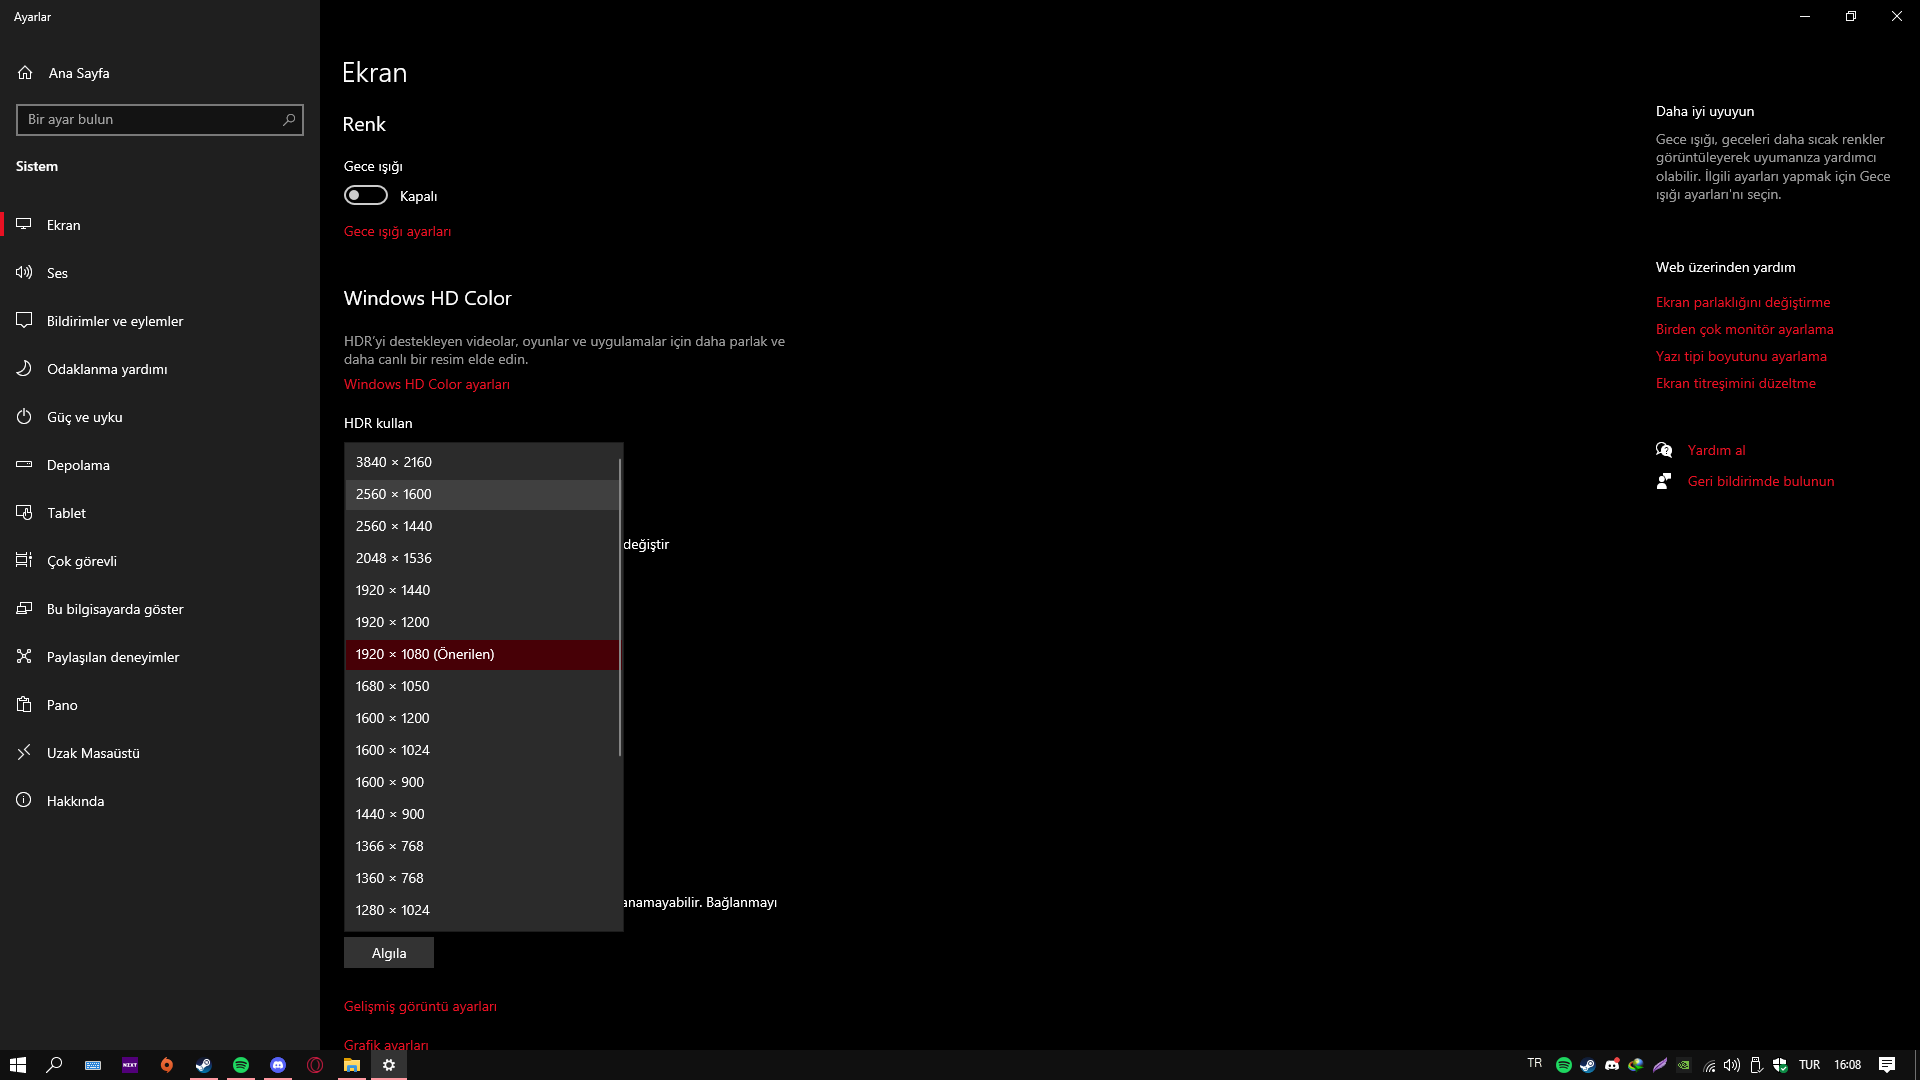Select 3840 × 2160 resolution
This screenshot has width=1920, height=1080.
(x=482, y=462)
